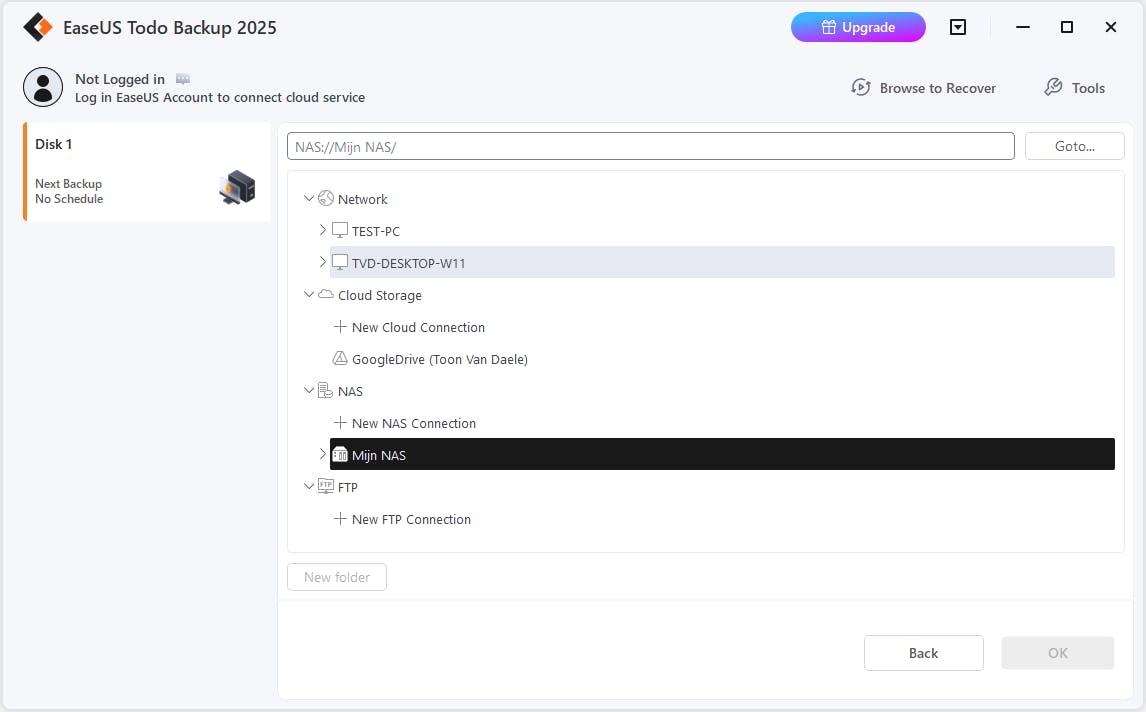Click the plus icon for New FTP Connection
This screenshot has height=712, width=1146.
point(340,518)
